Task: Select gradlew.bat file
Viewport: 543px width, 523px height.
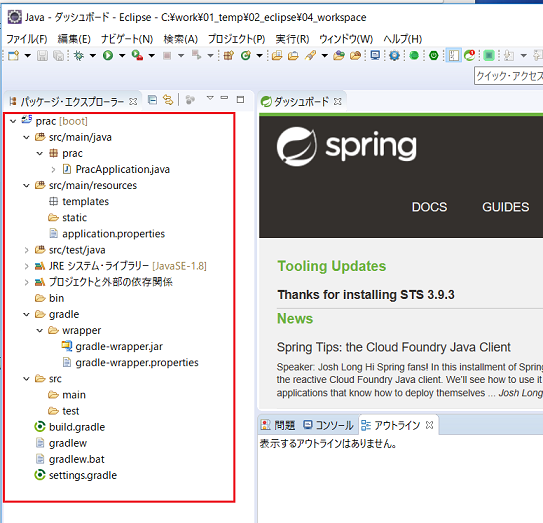Action: 70,459
